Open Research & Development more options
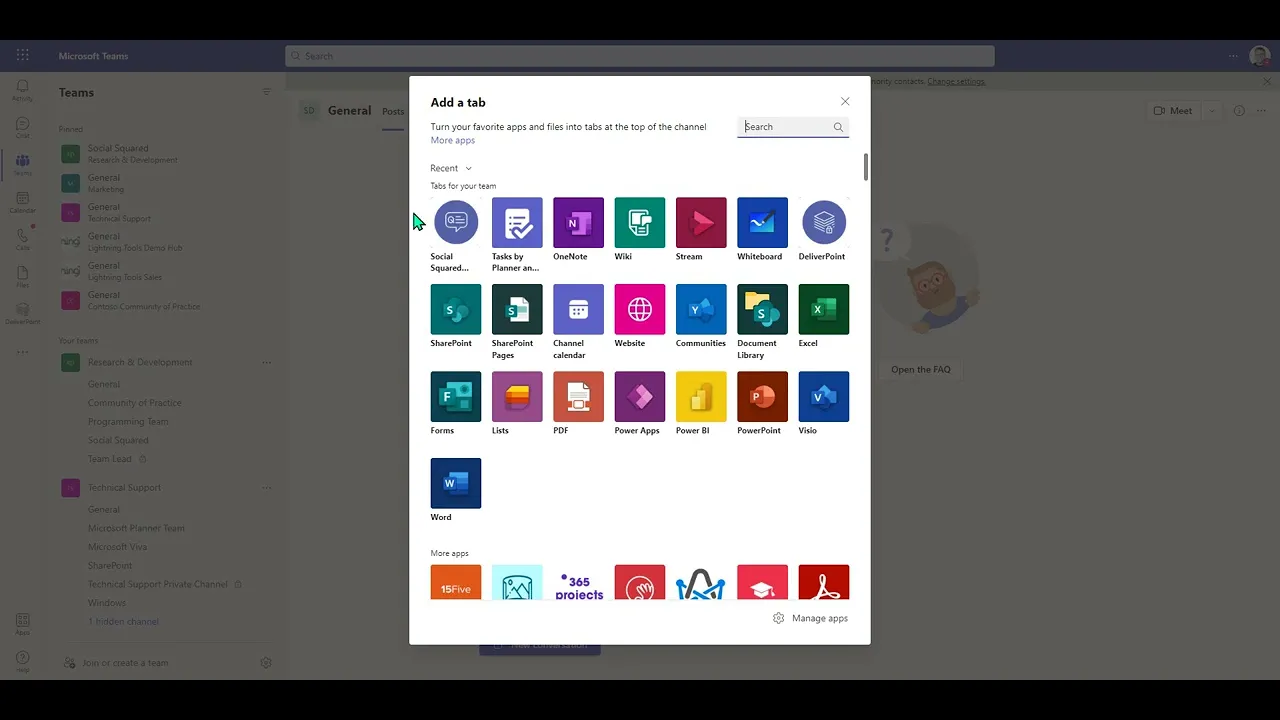The width and height of the screenshot is (1280, 720). 266,362
